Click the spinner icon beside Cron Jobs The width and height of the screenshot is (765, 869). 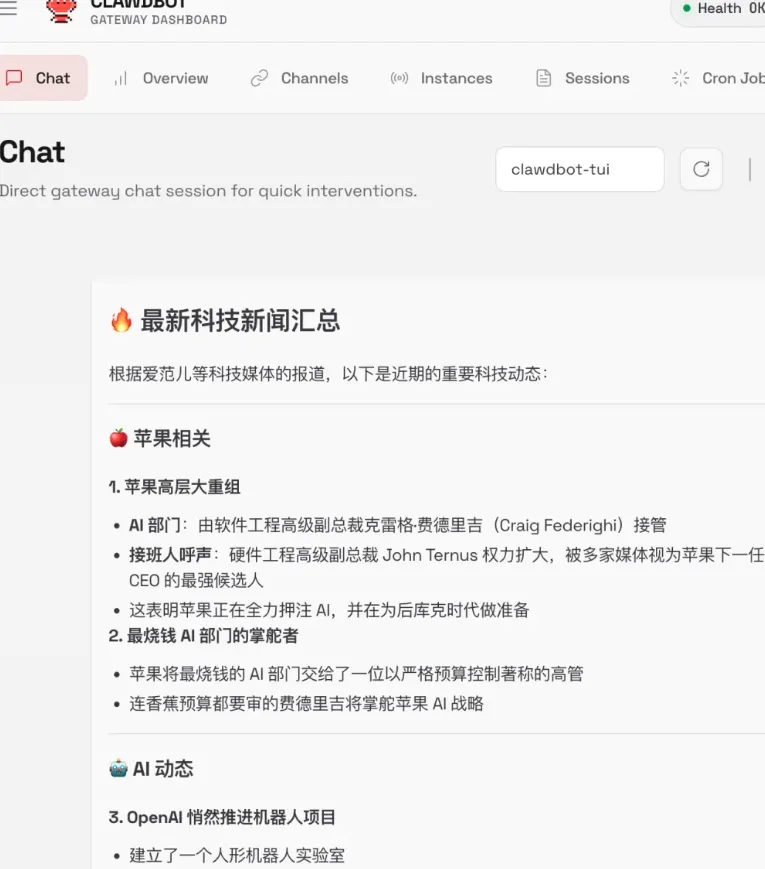[x=680, y=78]
